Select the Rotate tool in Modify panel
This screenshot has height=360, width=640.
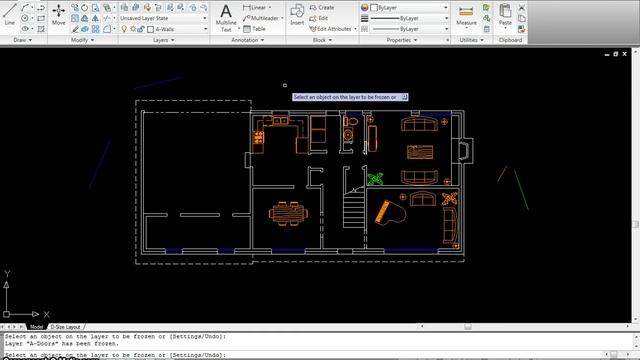84,7
